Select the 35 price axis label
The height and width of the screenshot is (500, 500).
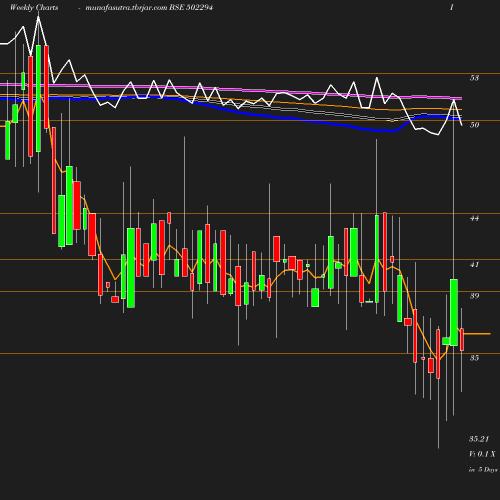[x=474, y=358]
